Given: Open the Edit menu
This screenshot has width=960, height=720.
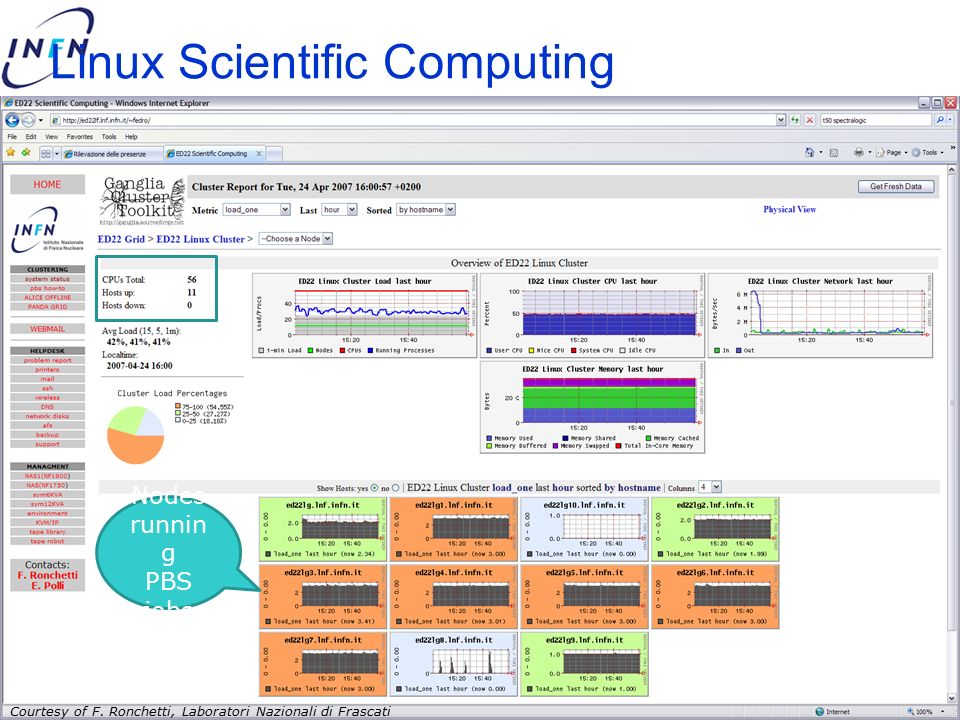Looking at the screenshot, I should coord(31,137).
